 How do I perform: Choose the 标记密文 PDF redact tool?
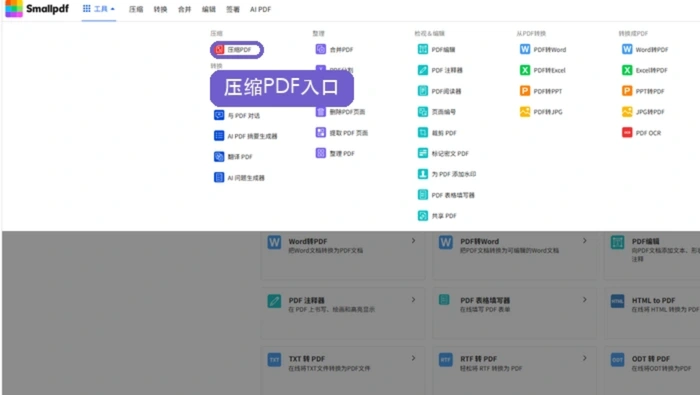coord(443,153)
